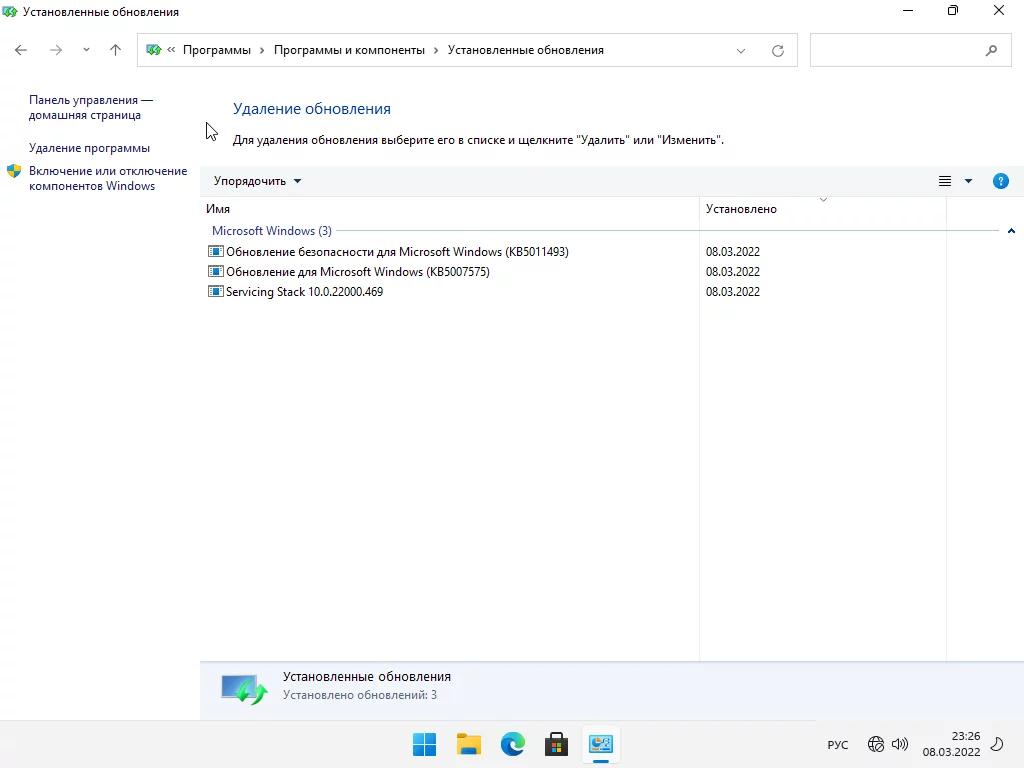Open the view options dropdown arrow
Image resolution: width=1024 pixels, height=768 pixels.
point(968,182)
